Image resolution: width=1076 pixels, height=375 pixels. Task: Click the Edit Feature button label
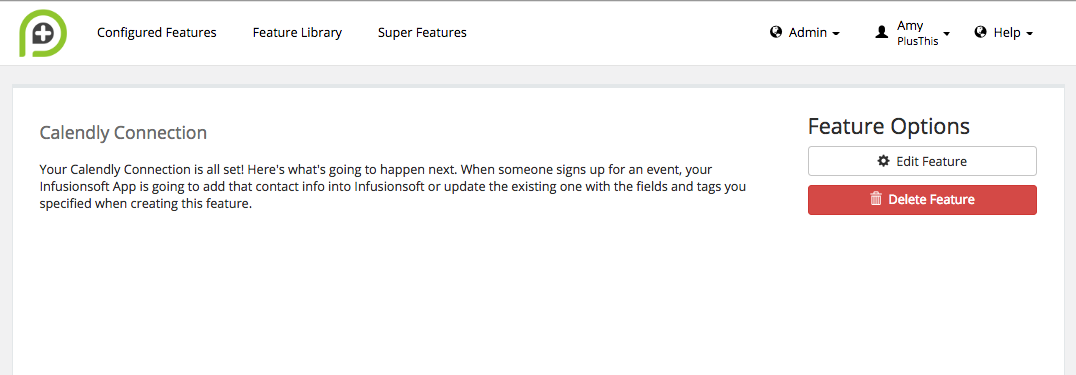[x=931, y=161]
